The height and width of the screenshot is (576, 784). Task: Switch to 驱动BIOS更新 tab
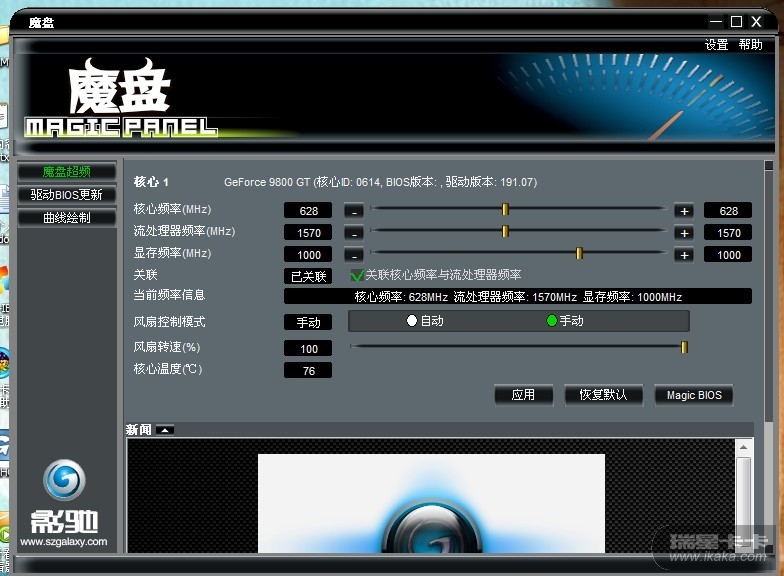pos(66,194)
